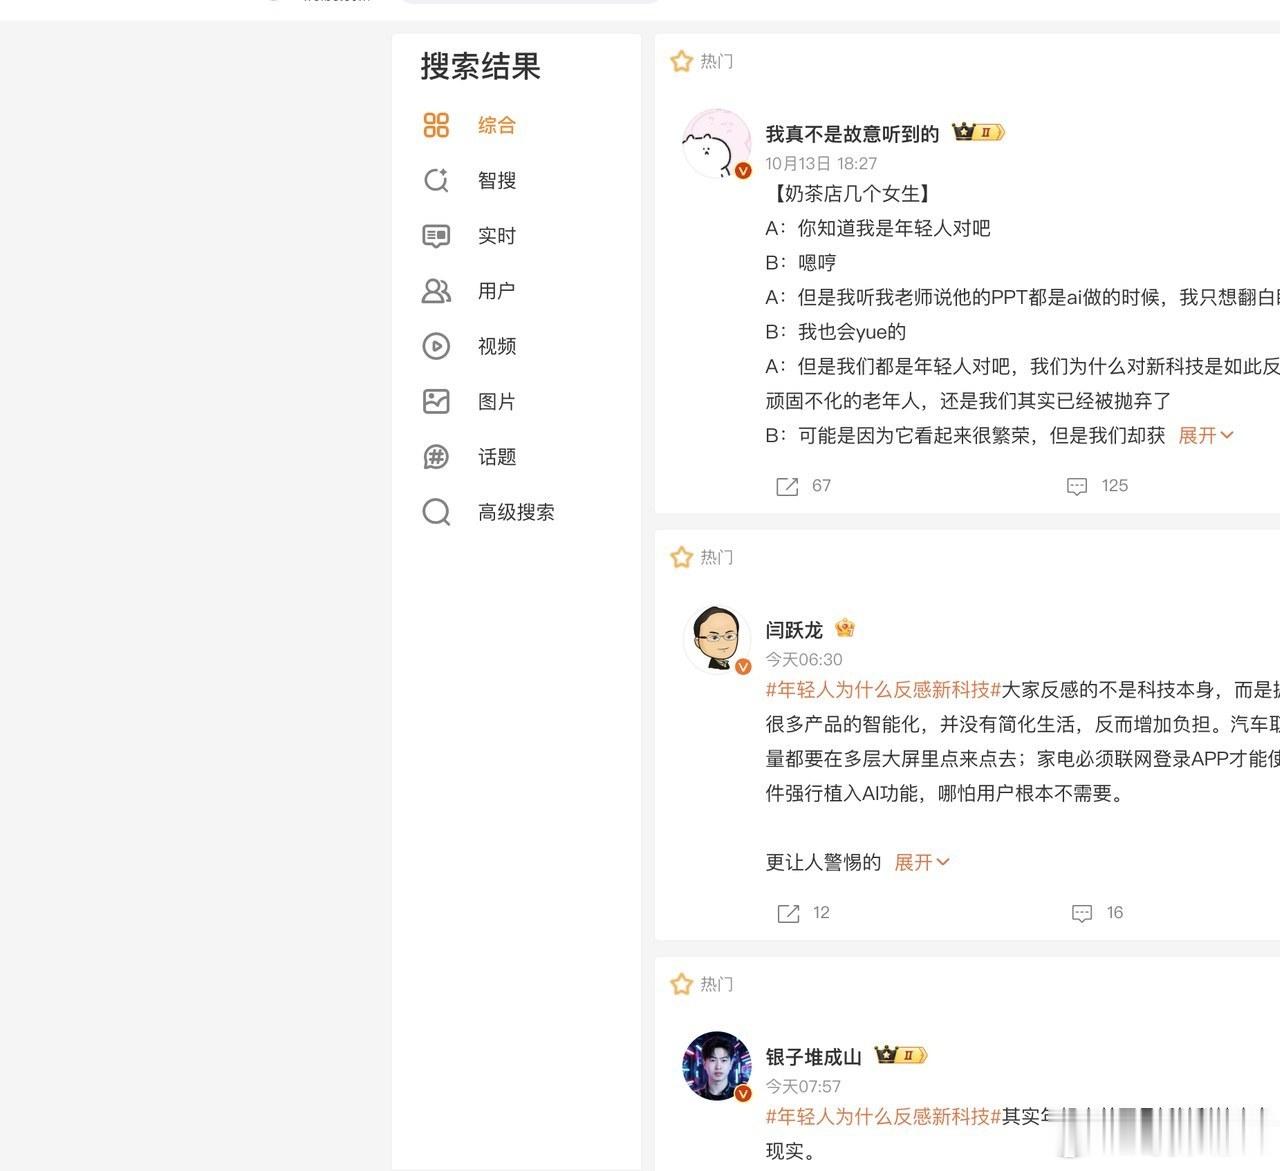Click the heading text 搜索结果
1280x1171 pixels.
pyautogui.click(x=480, y=66)
